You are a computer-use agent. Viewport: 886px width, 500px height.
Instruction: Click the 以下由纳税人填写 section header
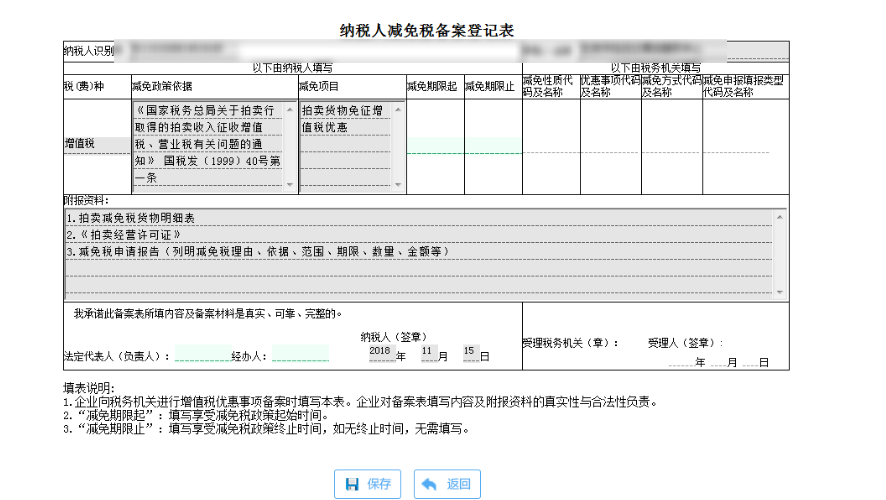292,68
